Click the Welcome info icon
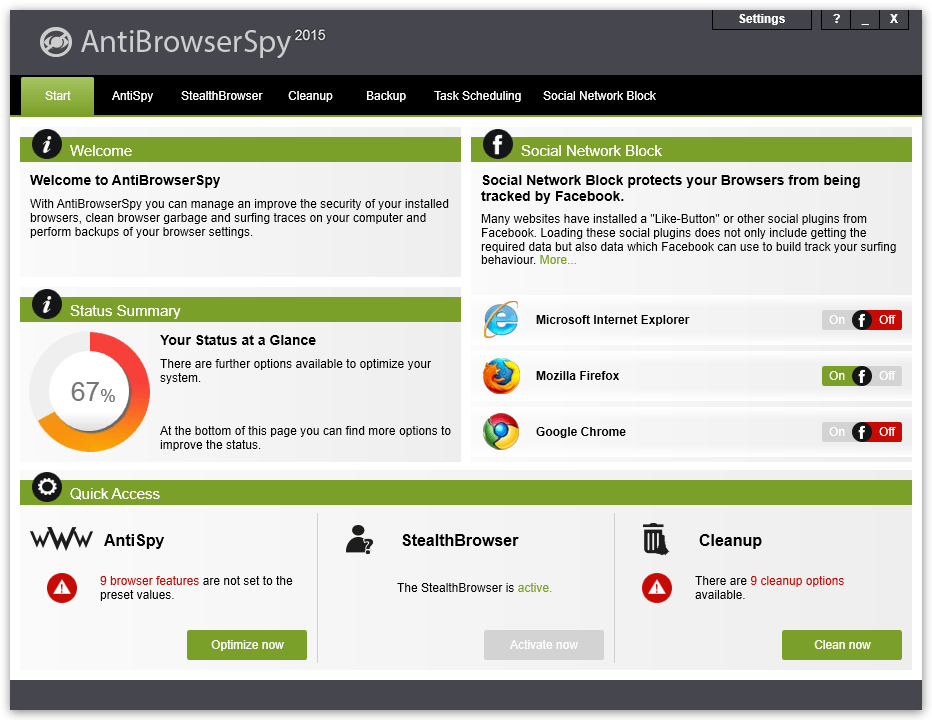Viewport: 932px width, 720px height. [x=47, y=144]
